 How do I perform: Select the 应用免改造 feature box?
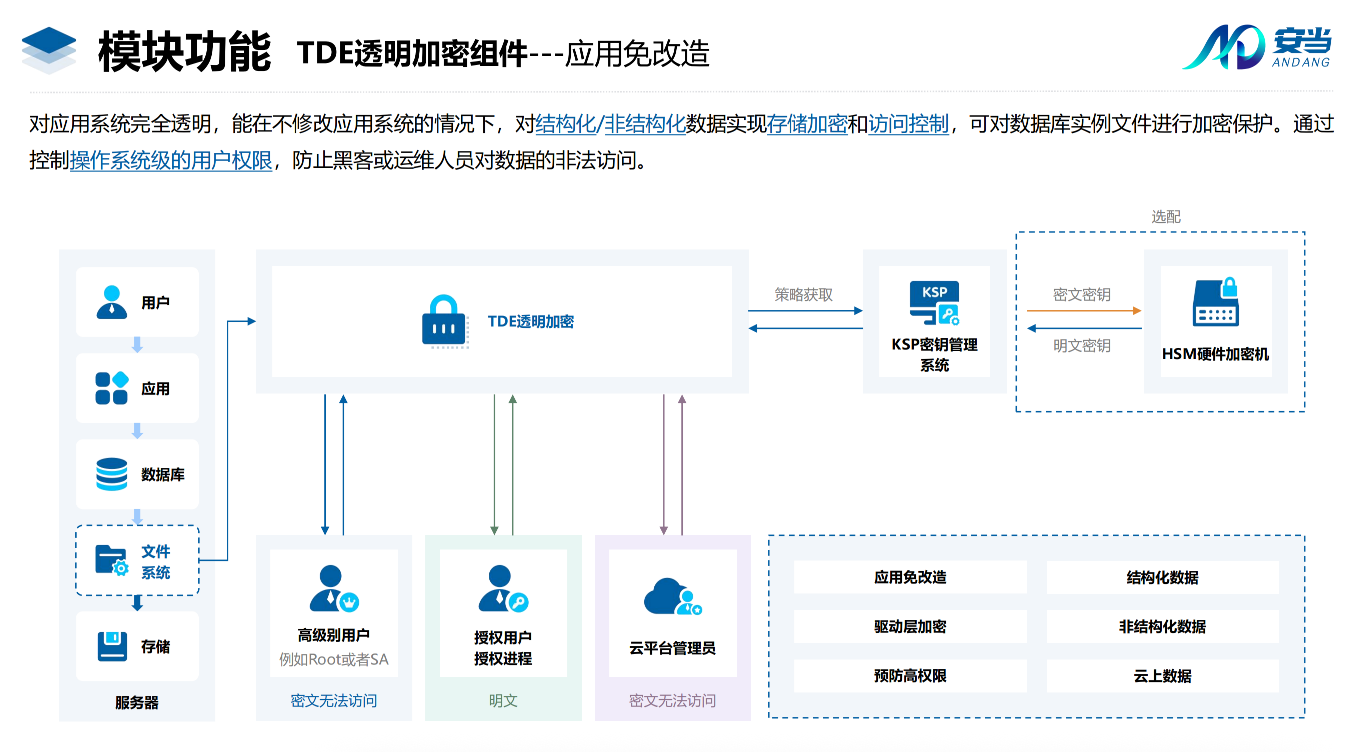(x=910, y=577)
